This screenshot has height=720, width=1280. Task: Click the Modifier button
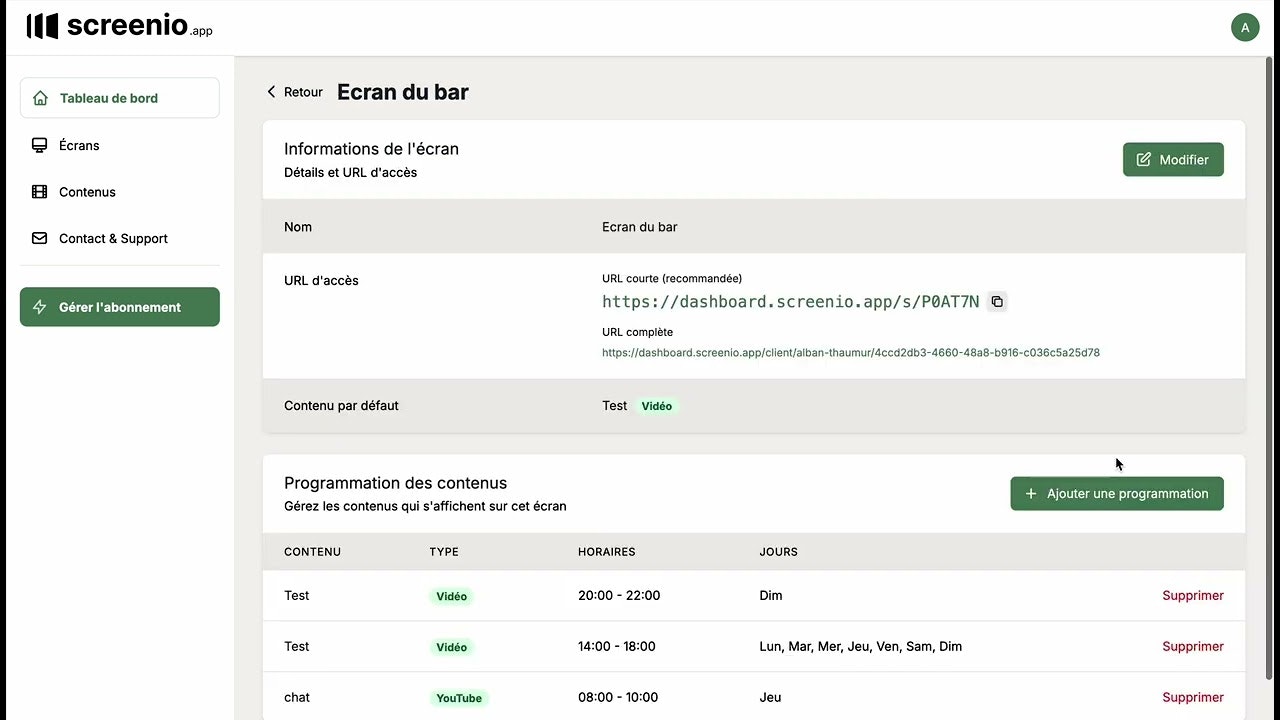1173,159
